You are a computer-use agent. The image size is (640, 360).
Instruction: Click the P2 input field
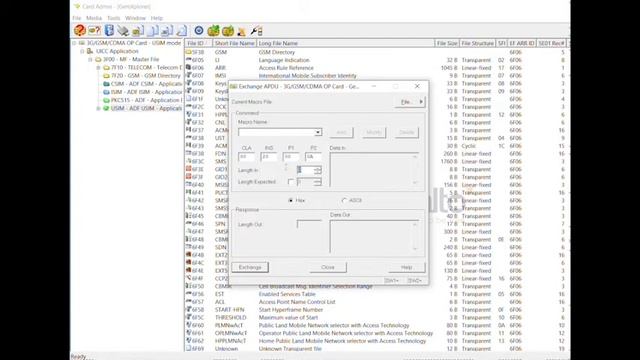click(x=313, y=157)
